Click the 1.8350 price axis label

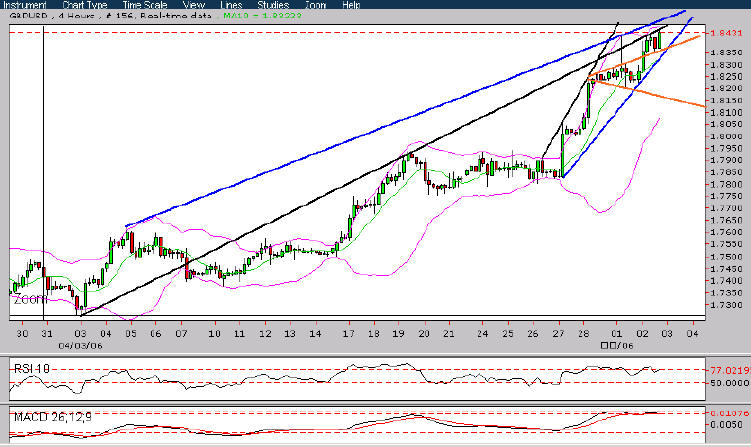[726, 52]
